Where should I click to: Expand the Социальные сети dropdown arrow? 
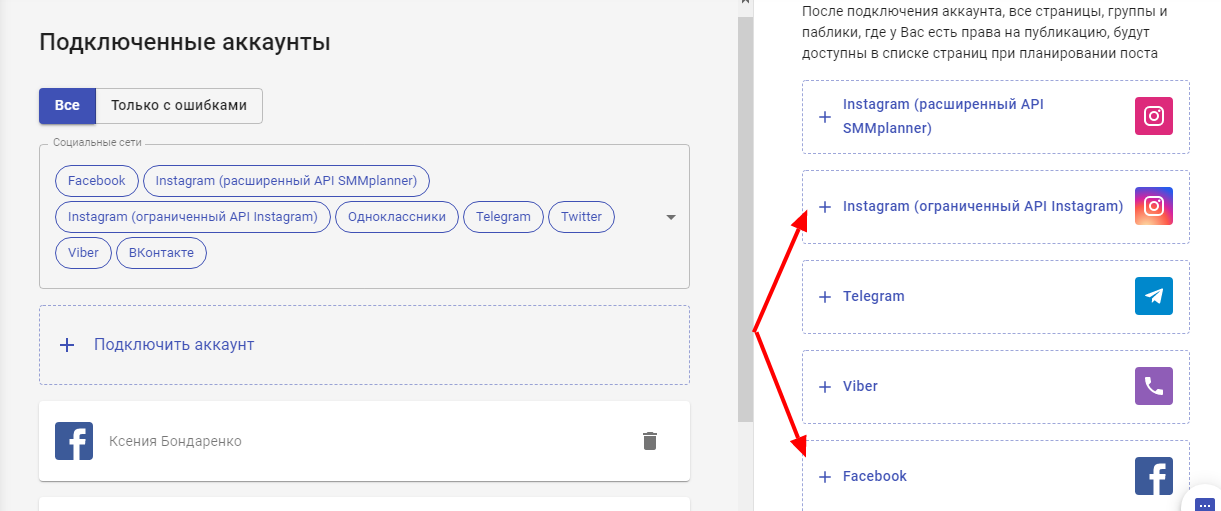pyautogui.click(x=671, y=217)
